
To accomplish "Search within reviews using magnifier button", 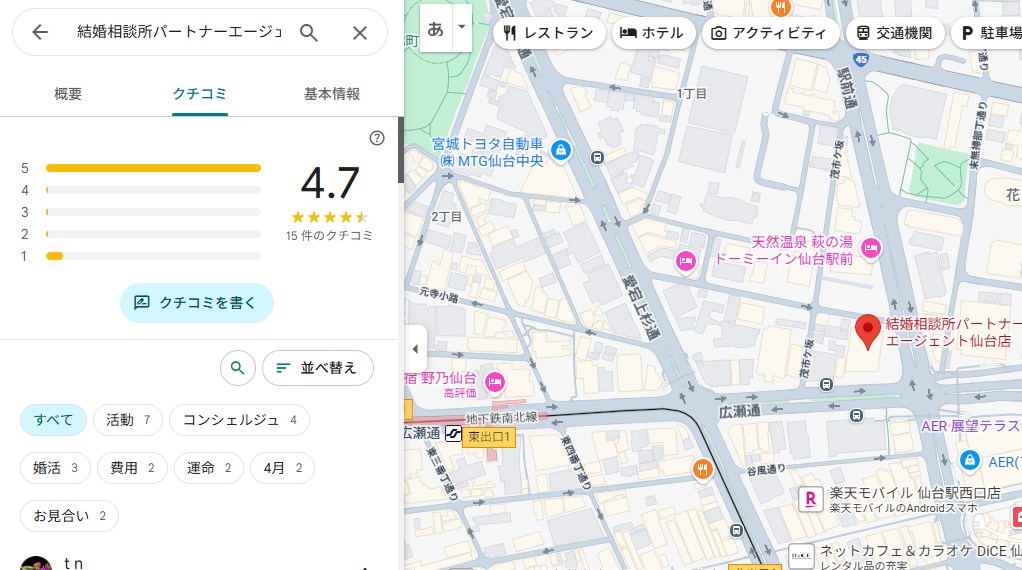I will point(237,368).
